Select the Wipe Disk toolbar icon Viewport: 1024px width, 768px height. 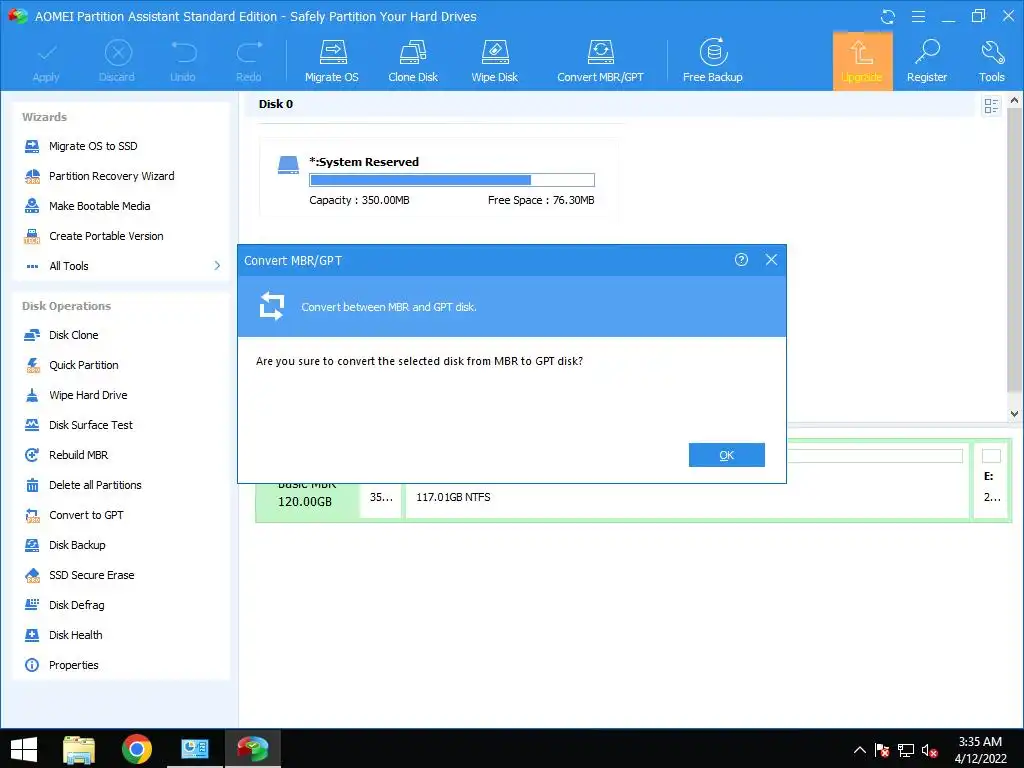point(494,61)
